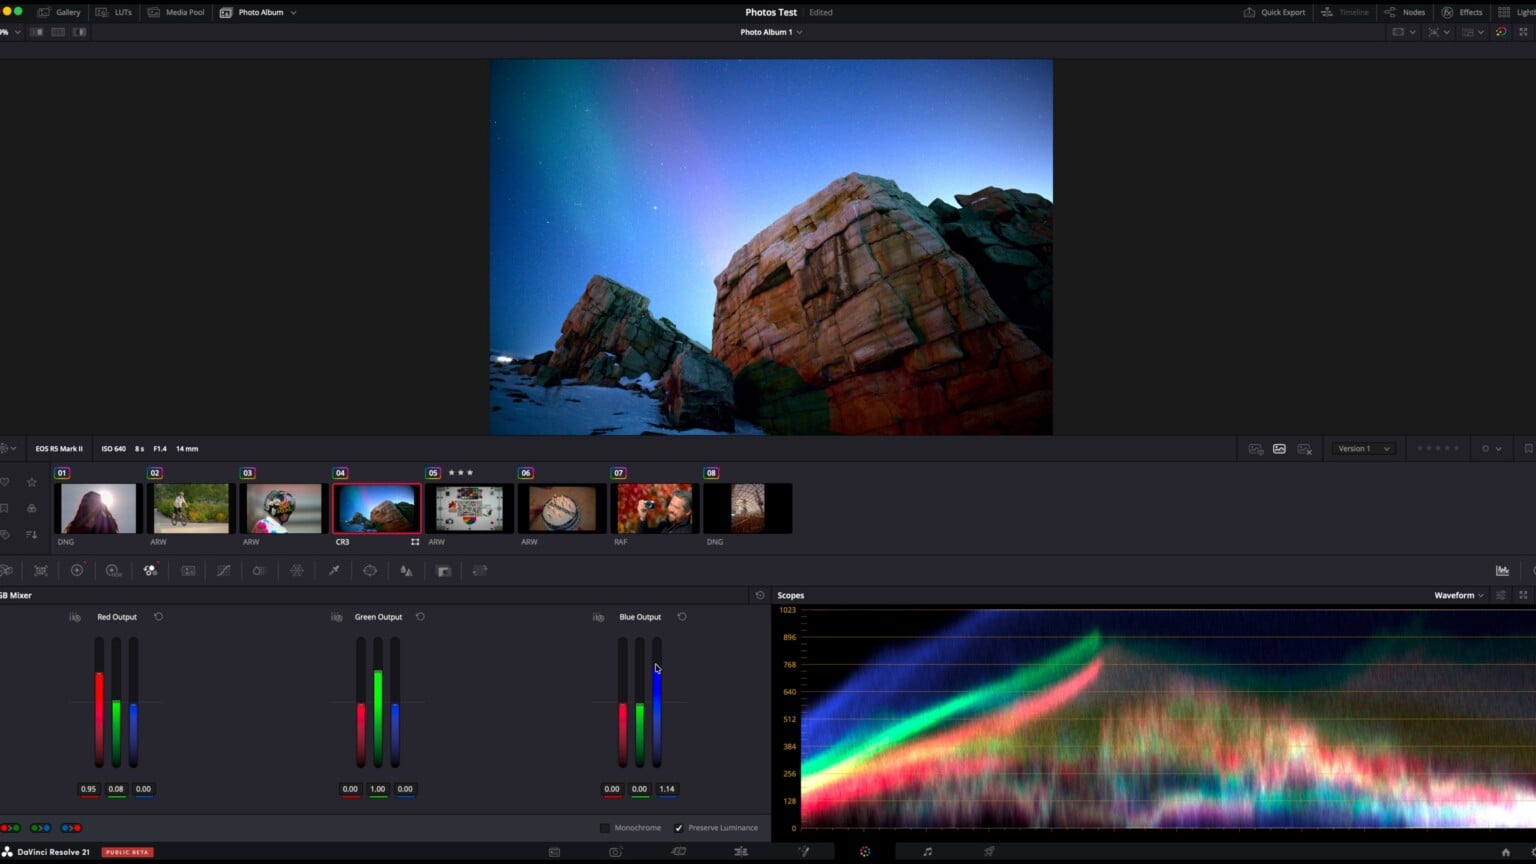Open the Nodes panel
Screen dimensions: 1536x864
(1405, 12)
